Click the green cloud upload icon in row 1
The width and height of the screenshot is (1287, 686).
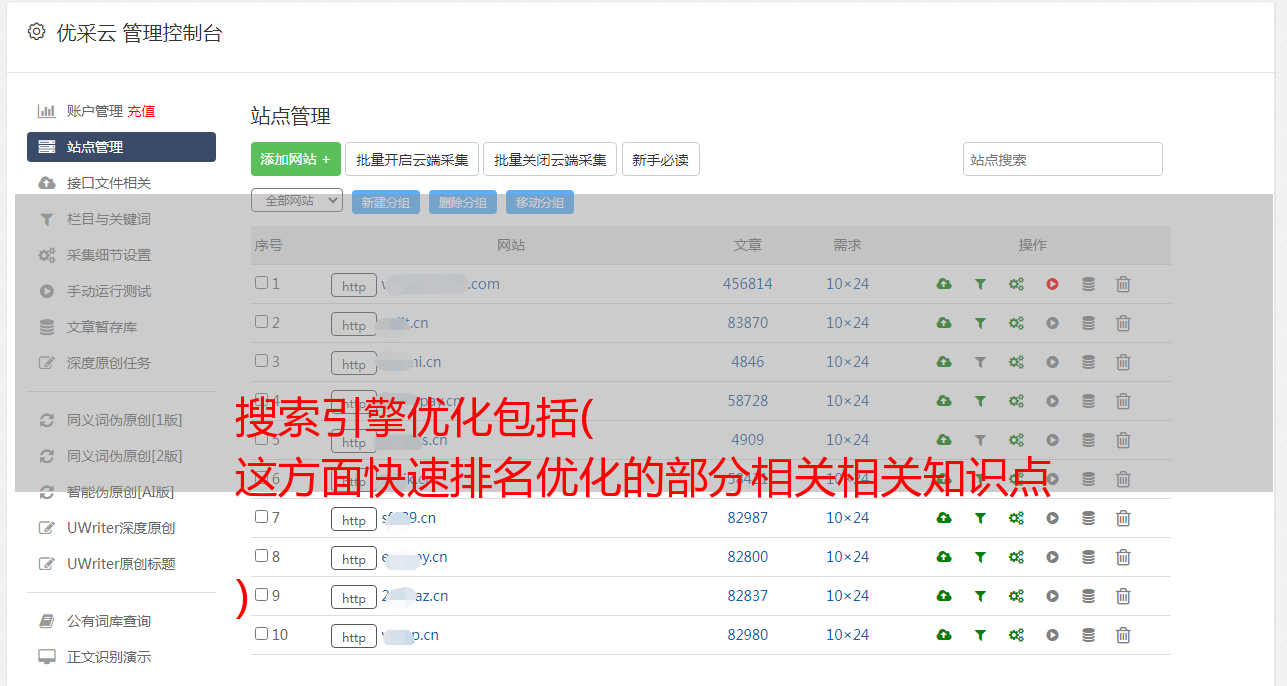[x=944, y=284]
